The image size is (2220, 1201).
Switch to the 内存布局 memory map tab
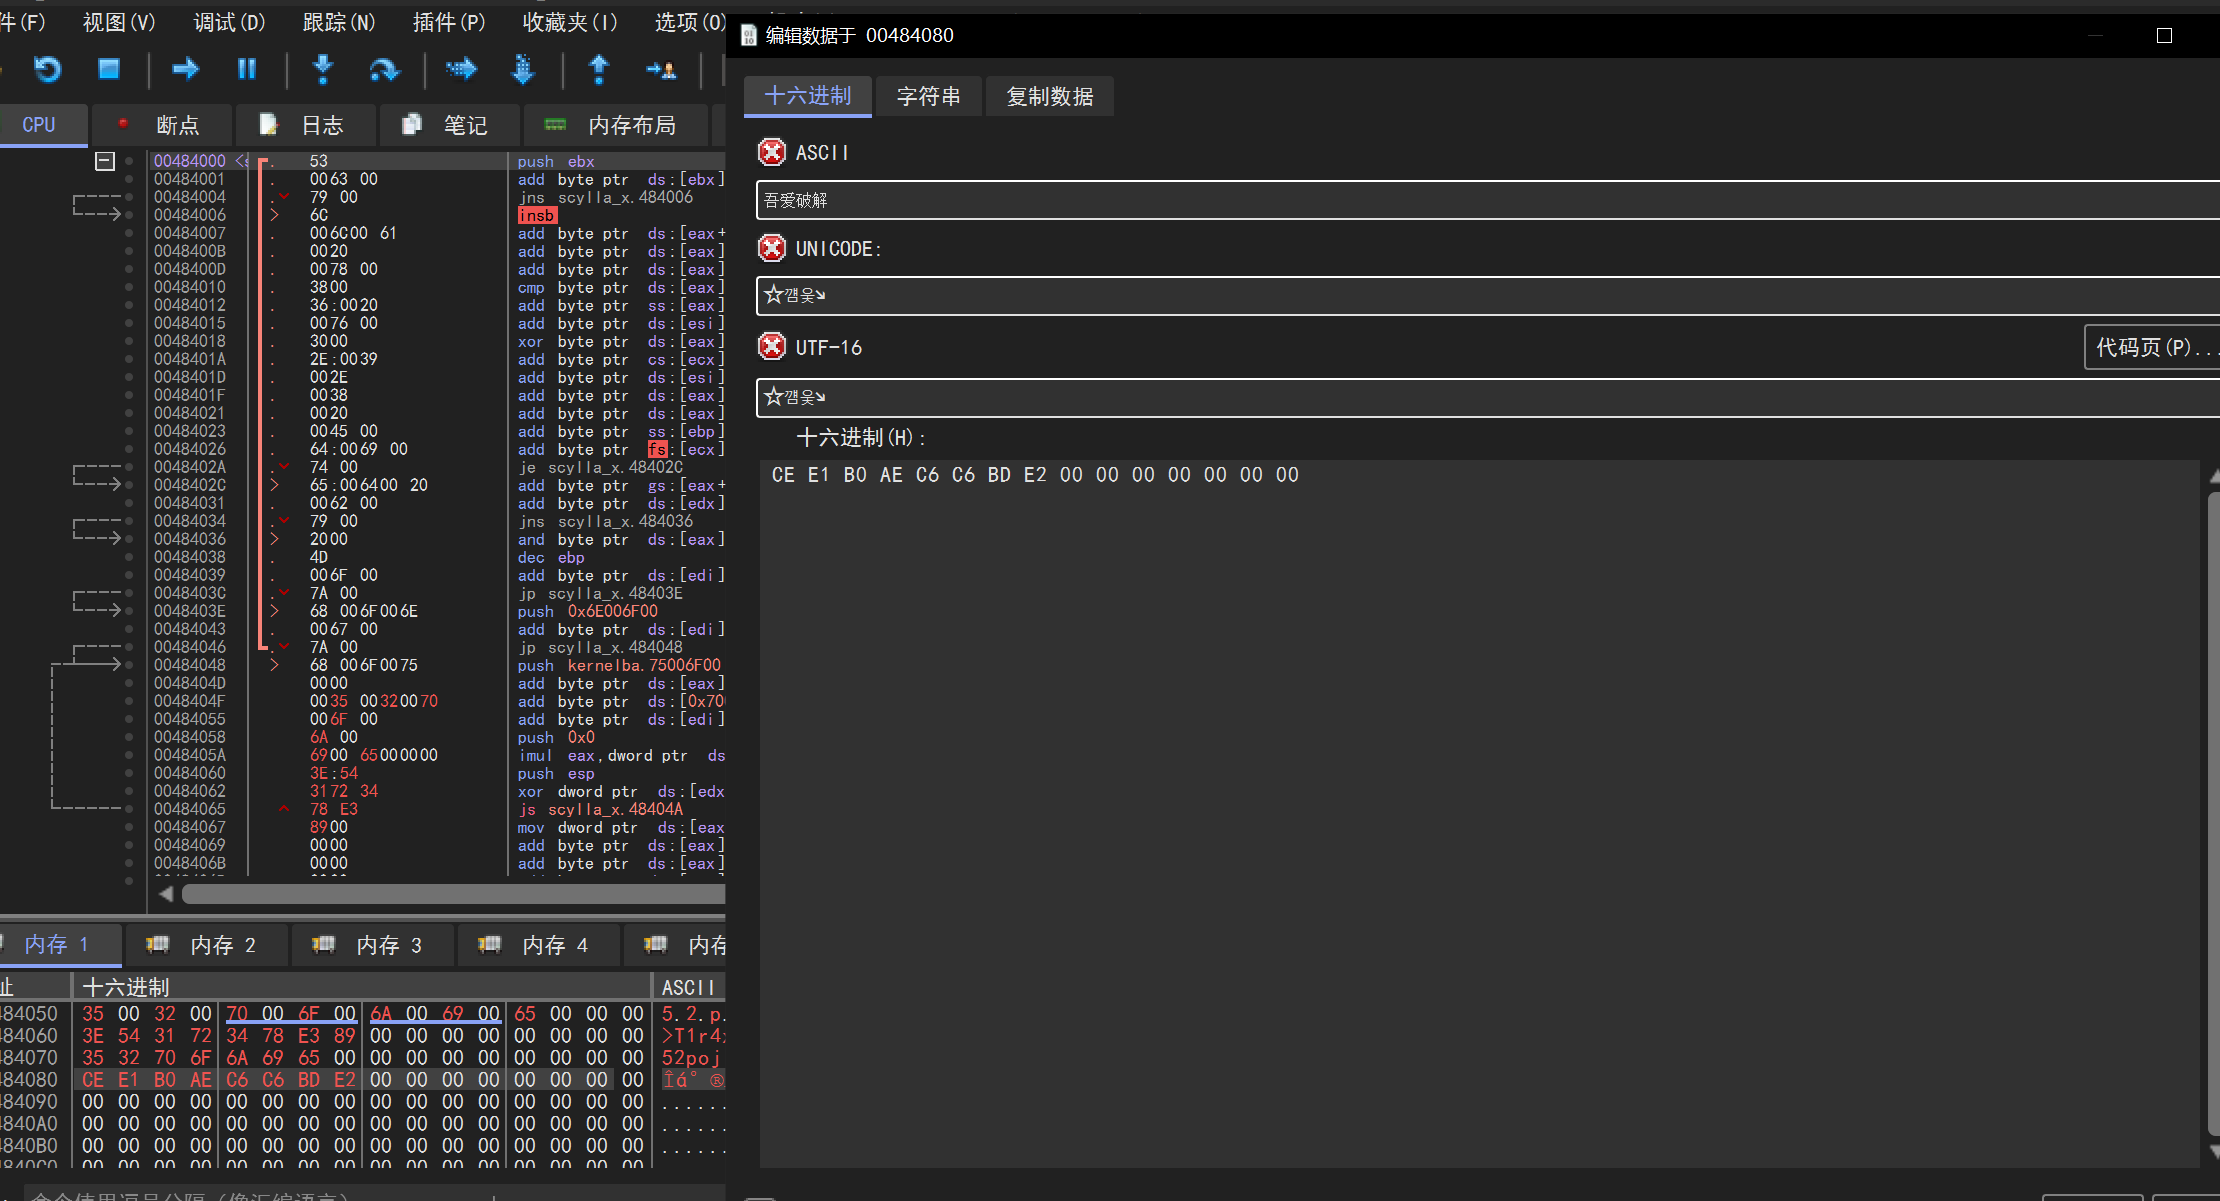coord(616,125)
